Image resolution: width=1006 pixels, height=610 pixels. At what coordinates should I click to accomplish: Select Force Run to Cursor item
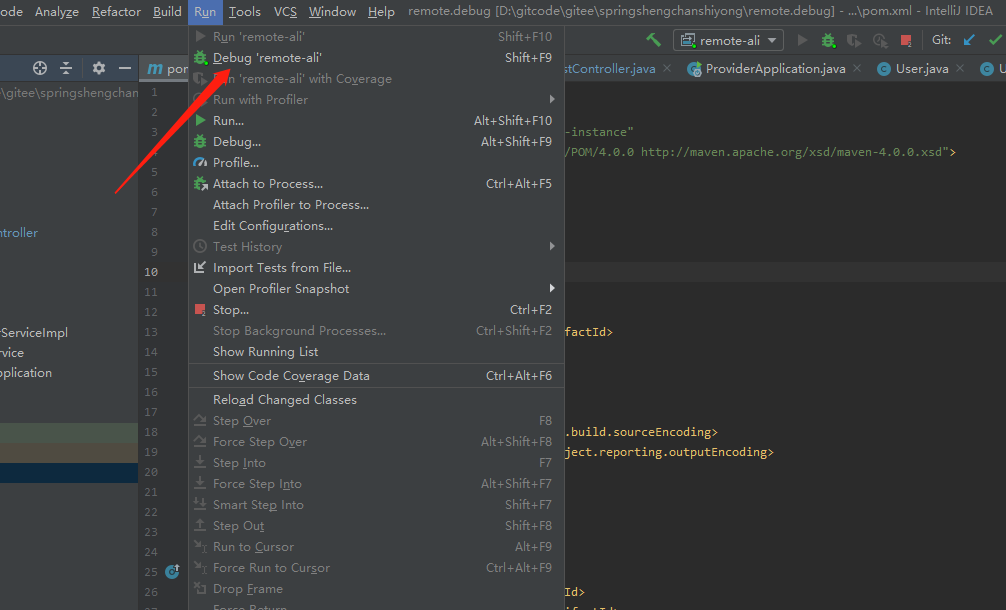click(377, 568)
